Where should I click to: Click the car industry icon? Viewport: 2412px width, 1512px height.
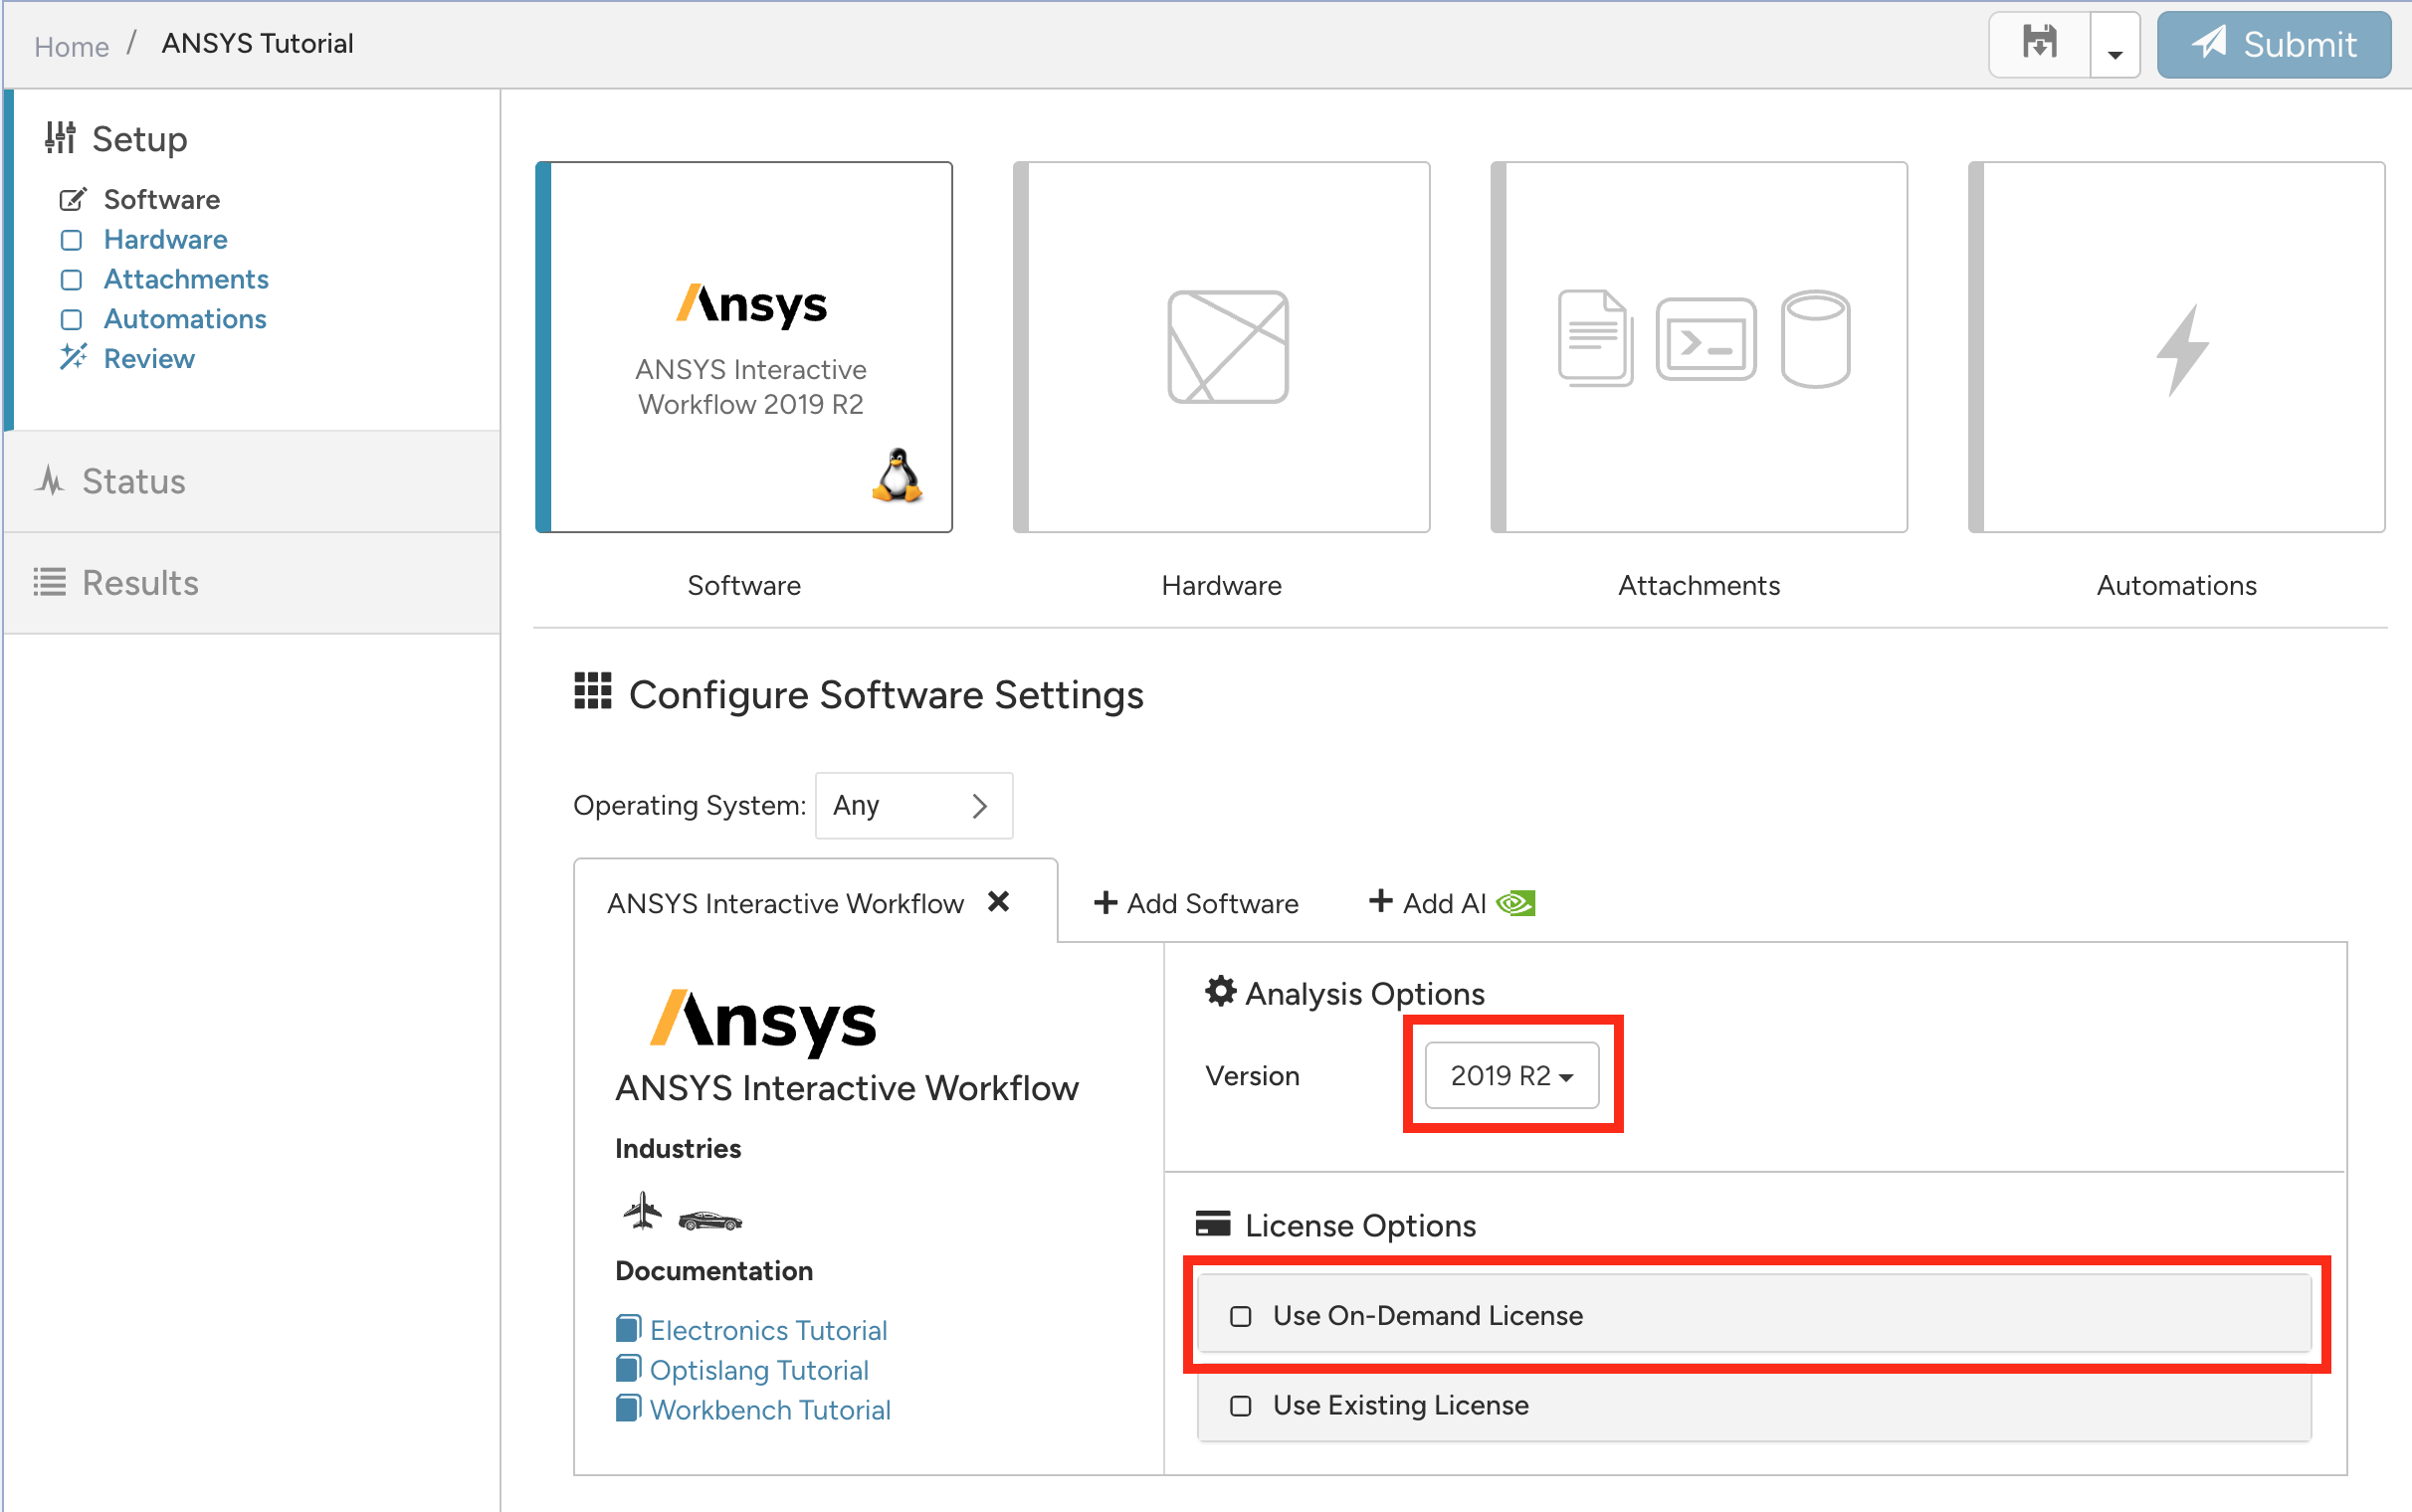point(710,1220)
